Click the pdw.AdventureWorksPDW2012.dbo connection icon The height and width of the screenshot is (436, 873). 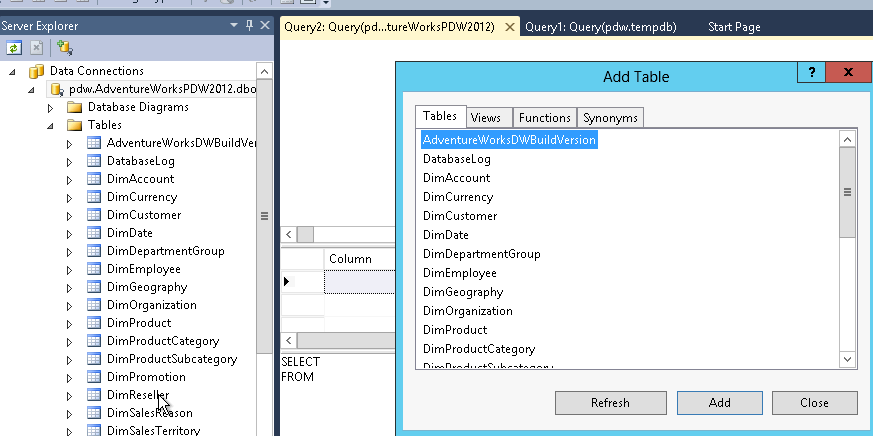coord(57,89)
